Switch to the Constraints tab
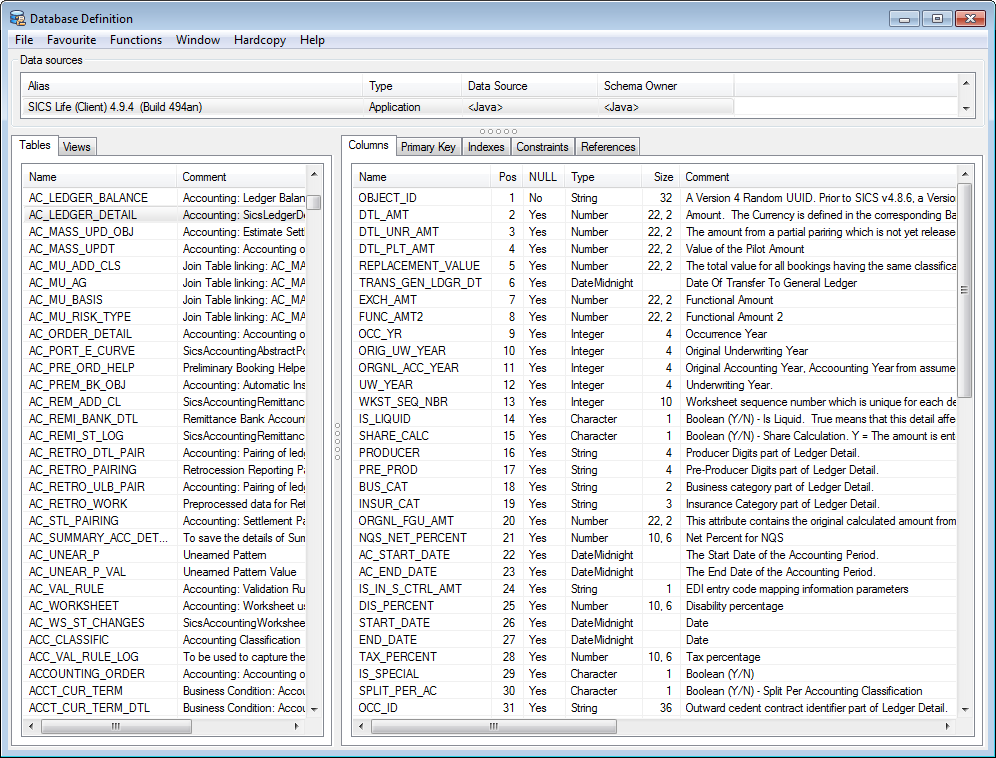 542,146
